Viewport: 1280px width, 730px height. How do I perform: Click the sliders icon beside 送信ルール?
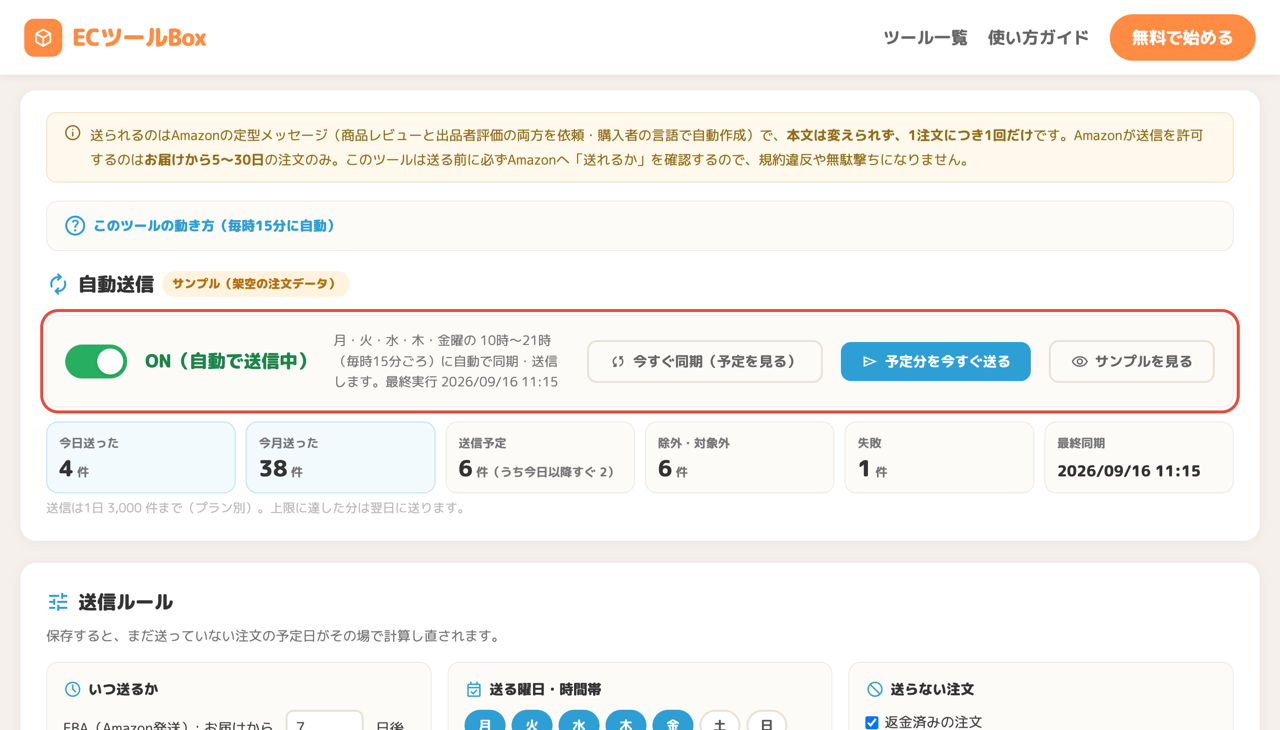(x=58, y=602)
